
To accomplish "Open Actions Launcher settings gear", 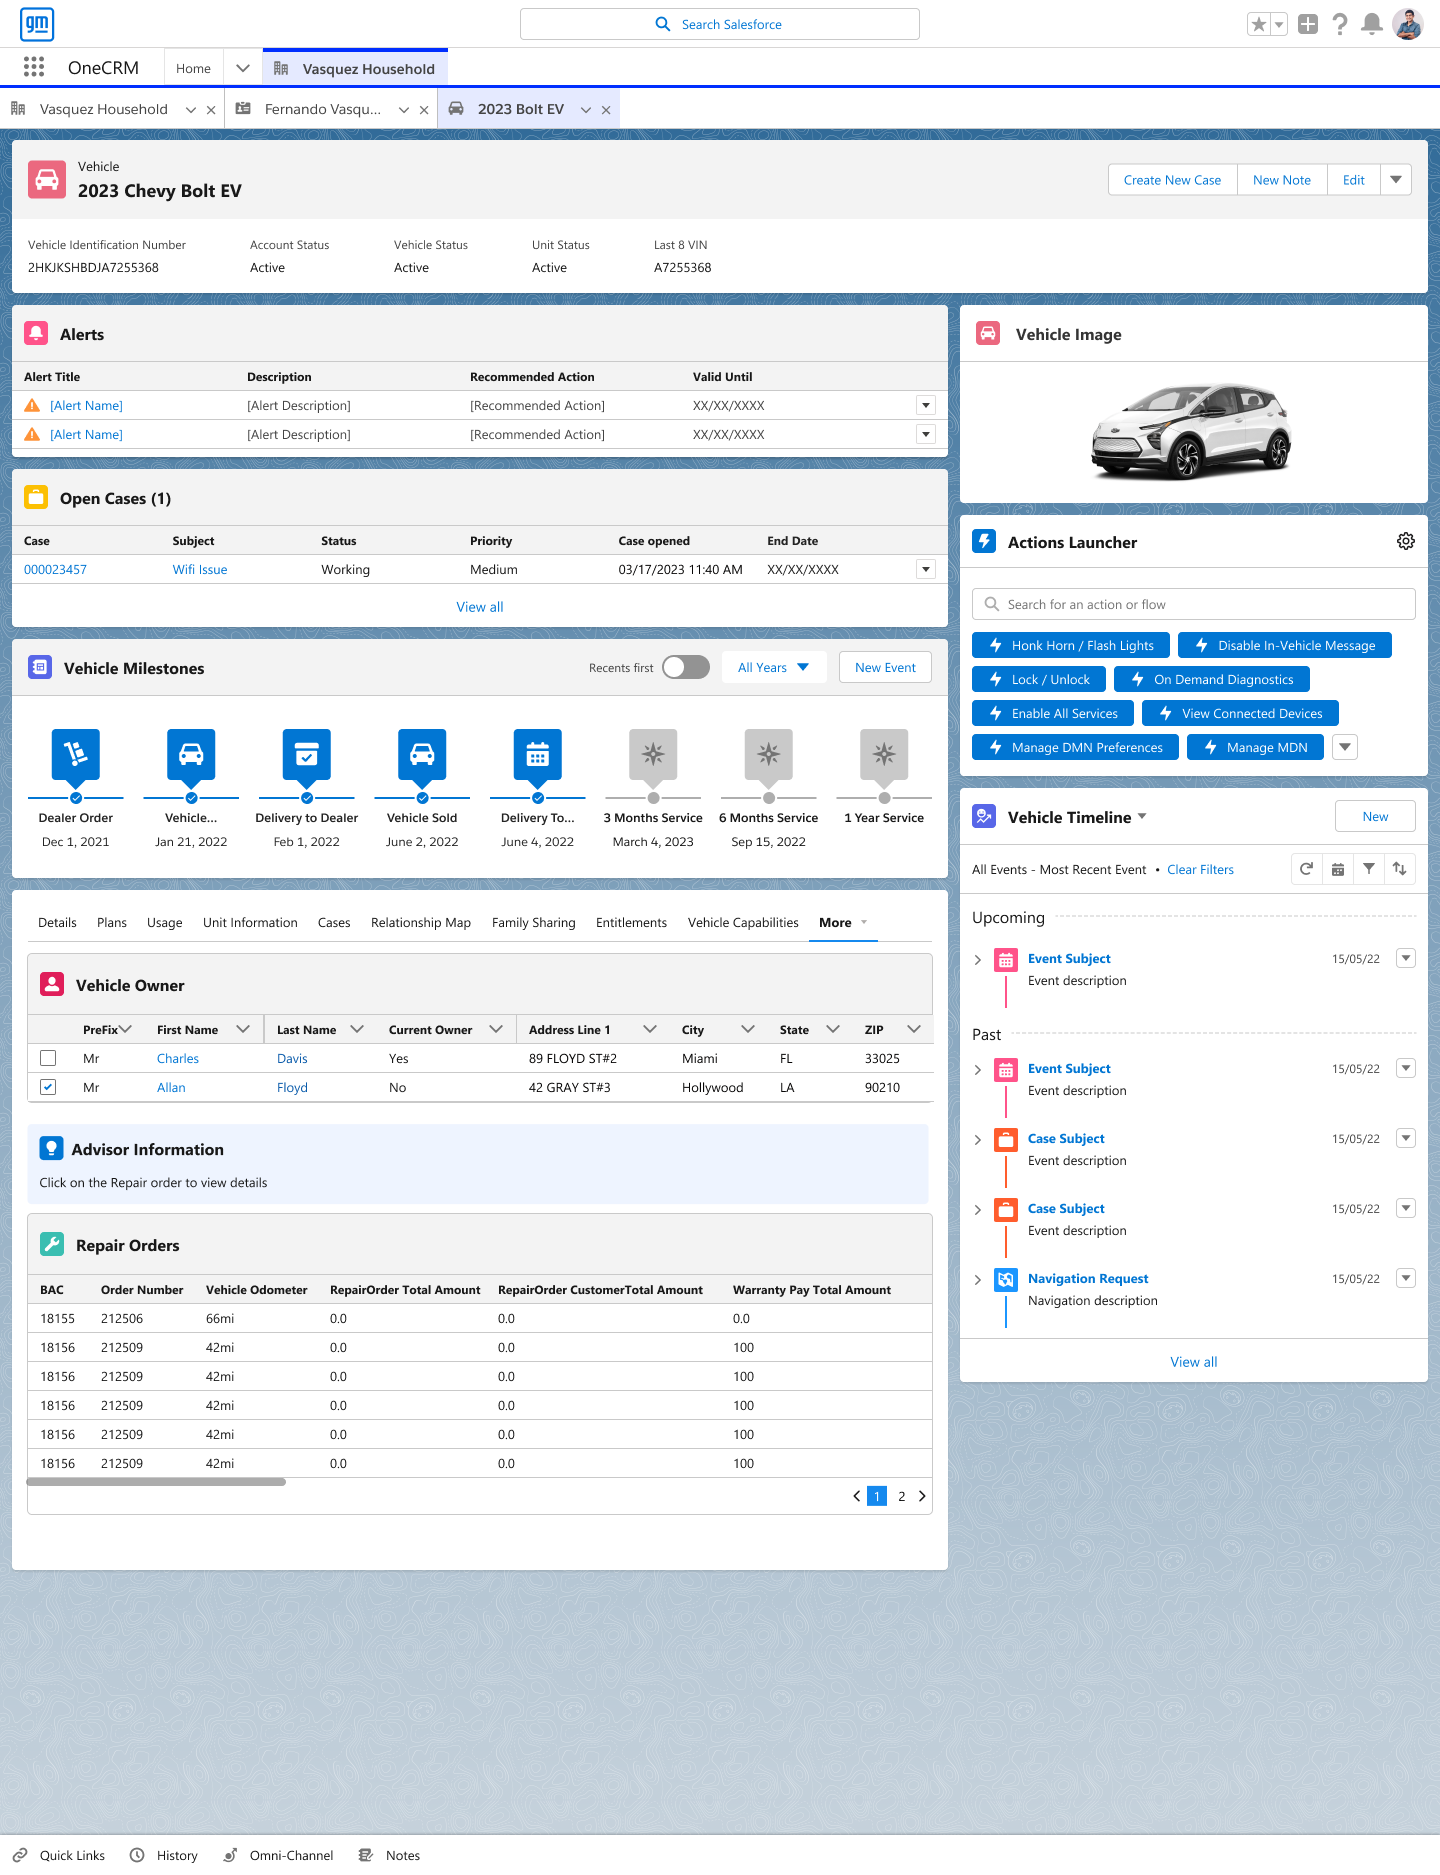I will 1406,541.
